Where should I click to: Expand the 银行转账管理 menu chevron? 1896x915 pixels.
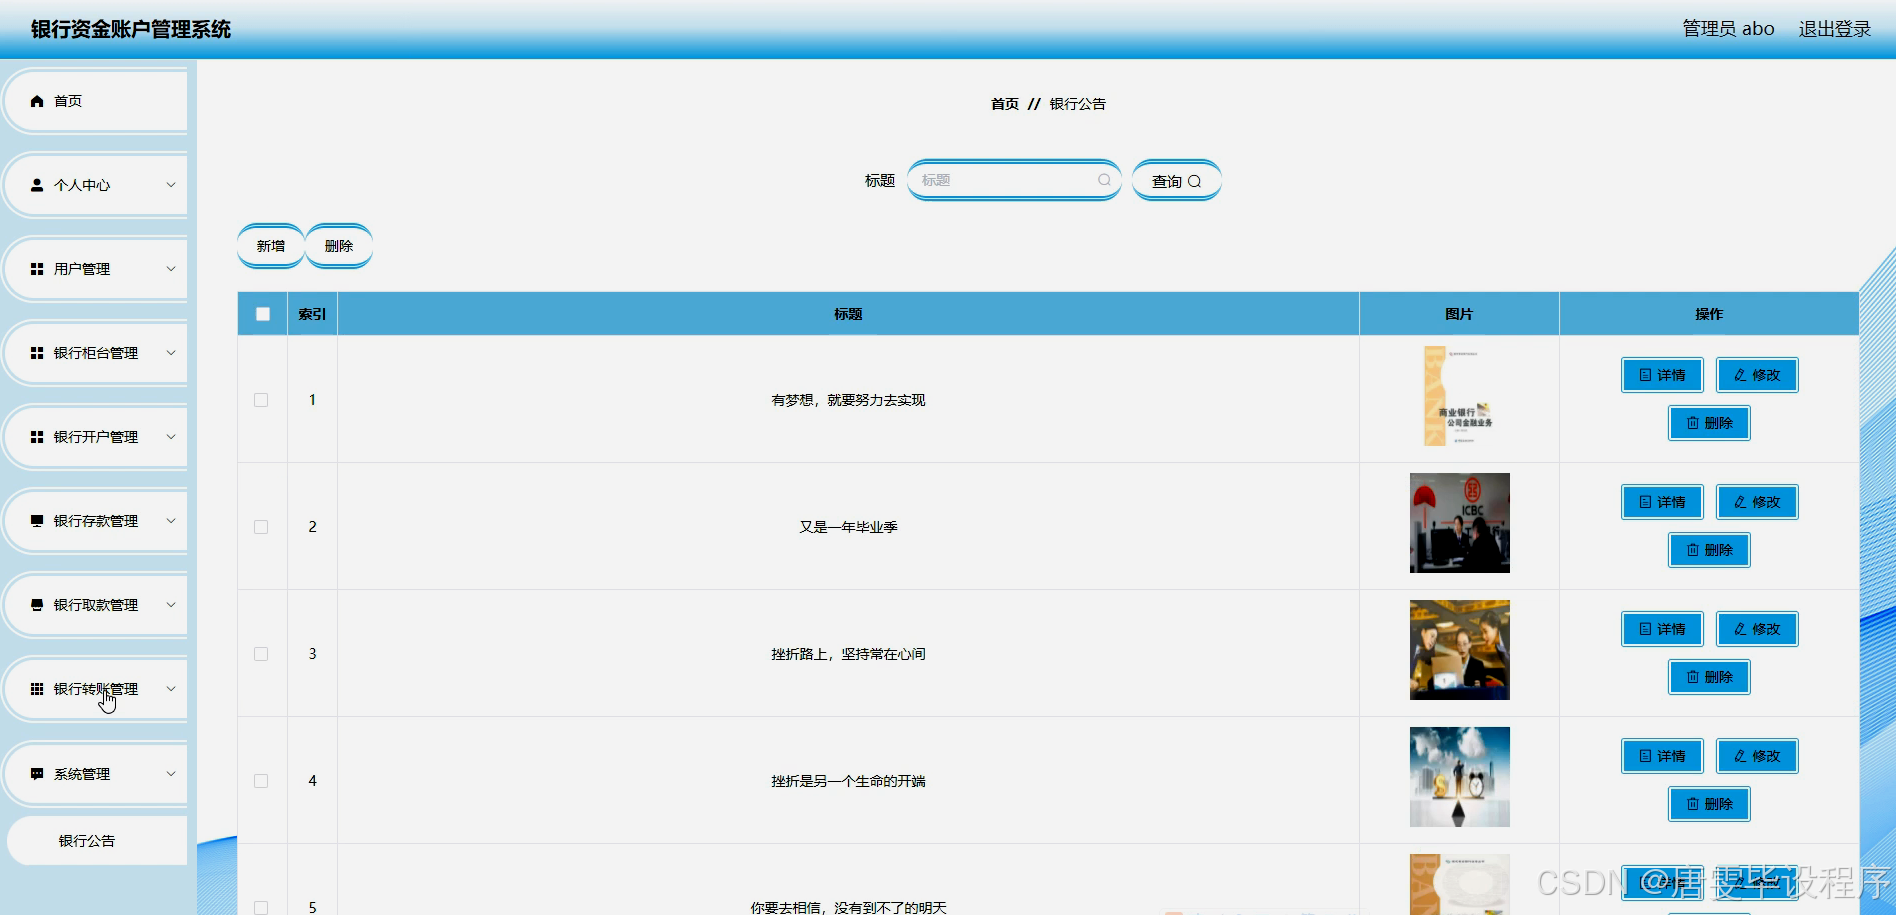pyautogui.click(x=171, y=689)
